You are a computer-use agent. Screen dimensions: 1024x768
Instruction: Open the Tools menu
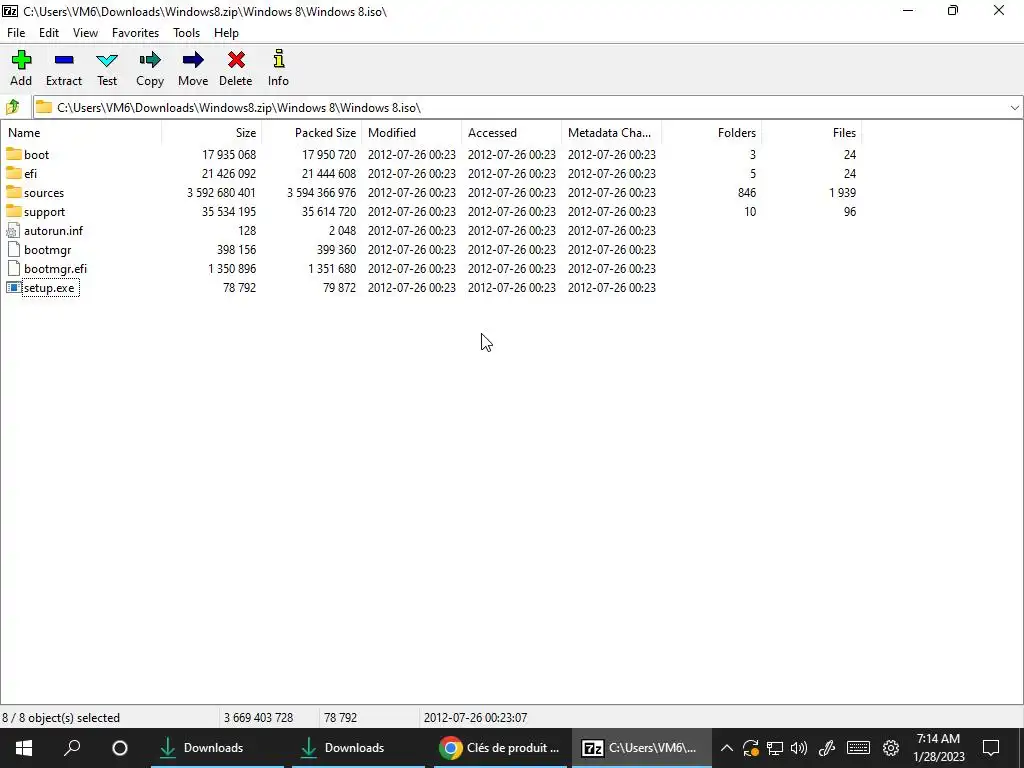pos(186,33)
